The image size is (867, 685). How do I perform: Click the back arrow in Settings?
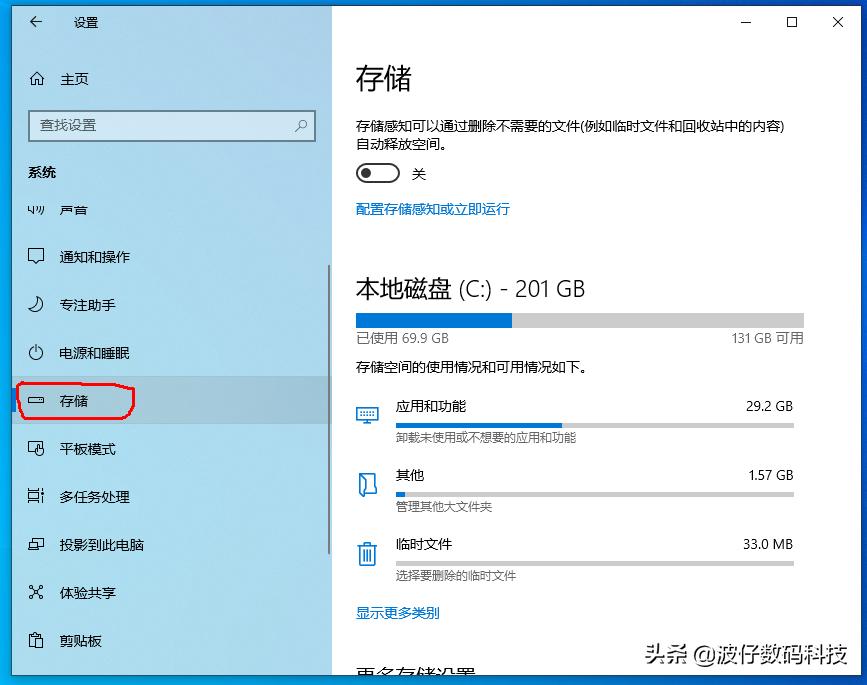click(35, 22)
